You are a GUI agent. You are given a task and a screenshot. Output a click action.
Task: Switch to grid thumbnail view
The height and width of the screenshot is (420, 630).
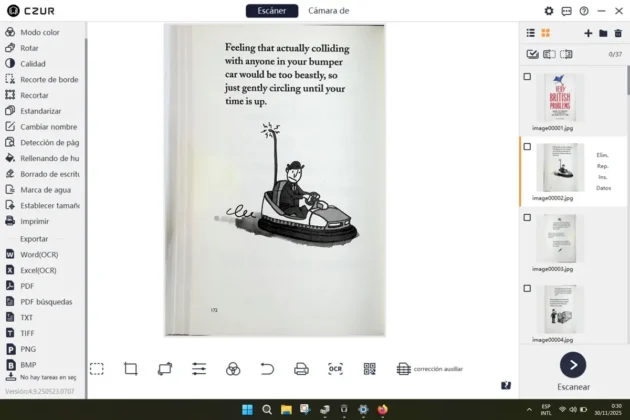[x=545, y=33]
